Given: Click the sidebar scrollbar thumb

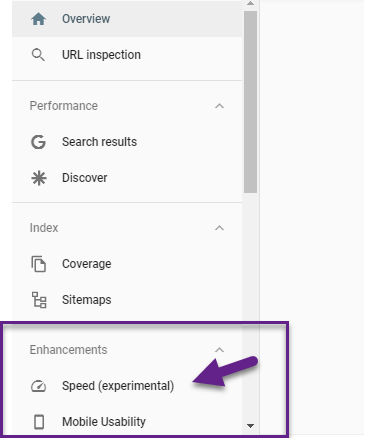Looking at the screenshot, I should pos(250,102).
